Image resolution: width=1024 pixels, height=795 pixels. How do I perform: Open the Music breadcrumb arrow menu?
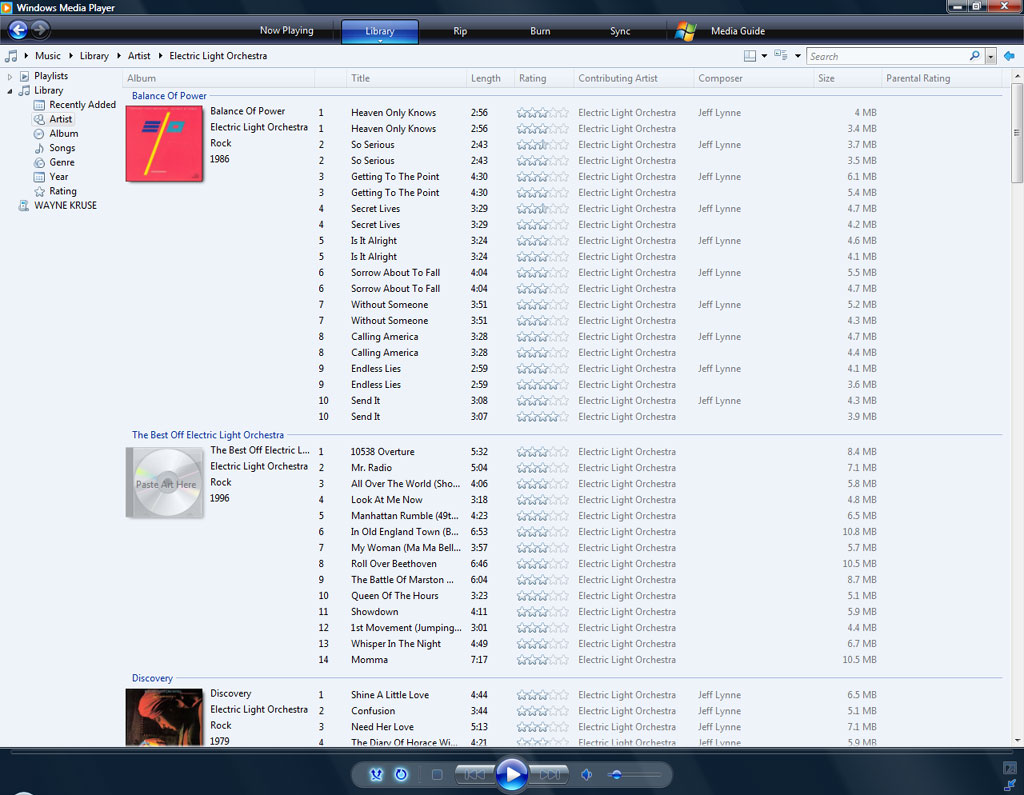point(26,56)
